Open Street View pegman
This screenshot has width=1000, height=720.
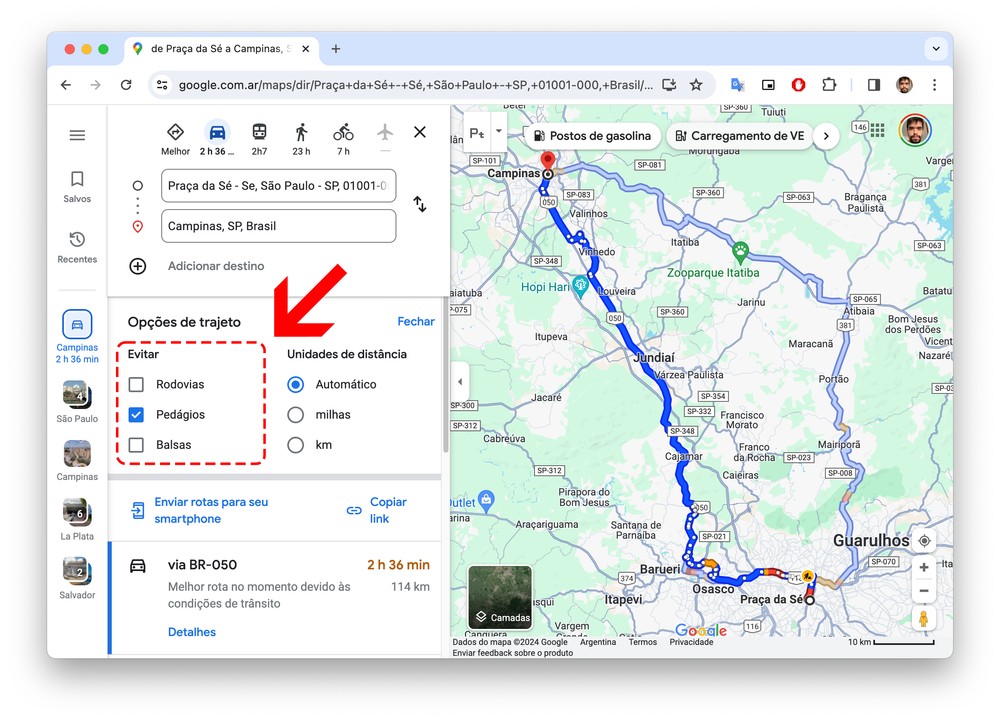coord(923,619)
